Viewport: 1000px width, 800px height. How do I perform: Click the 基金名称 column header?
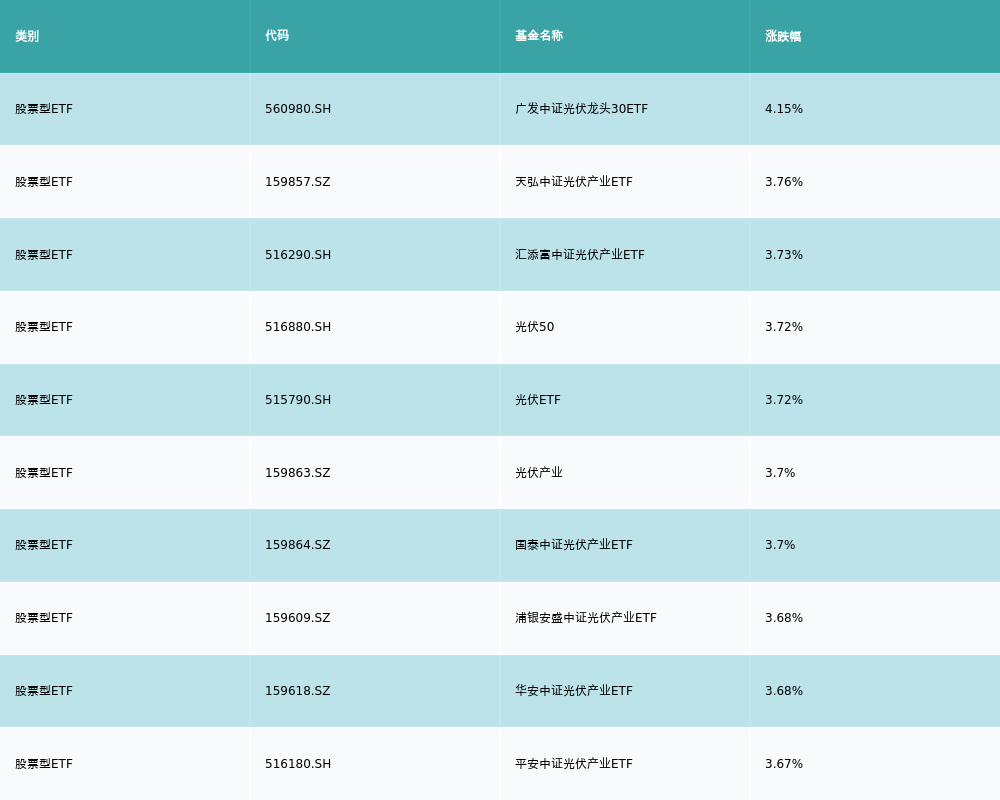click(x=539, y=36)
